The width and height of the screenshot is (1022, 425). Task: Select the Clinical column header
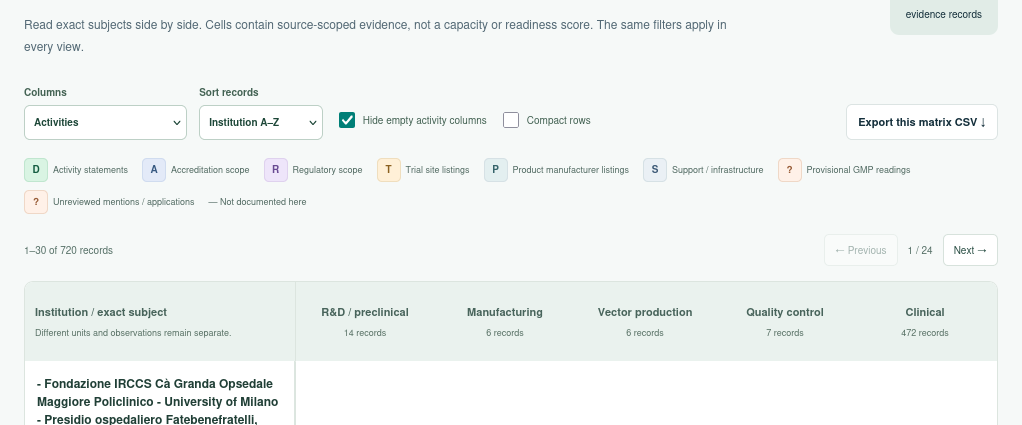pyautogui.click(x=924, y=312)
